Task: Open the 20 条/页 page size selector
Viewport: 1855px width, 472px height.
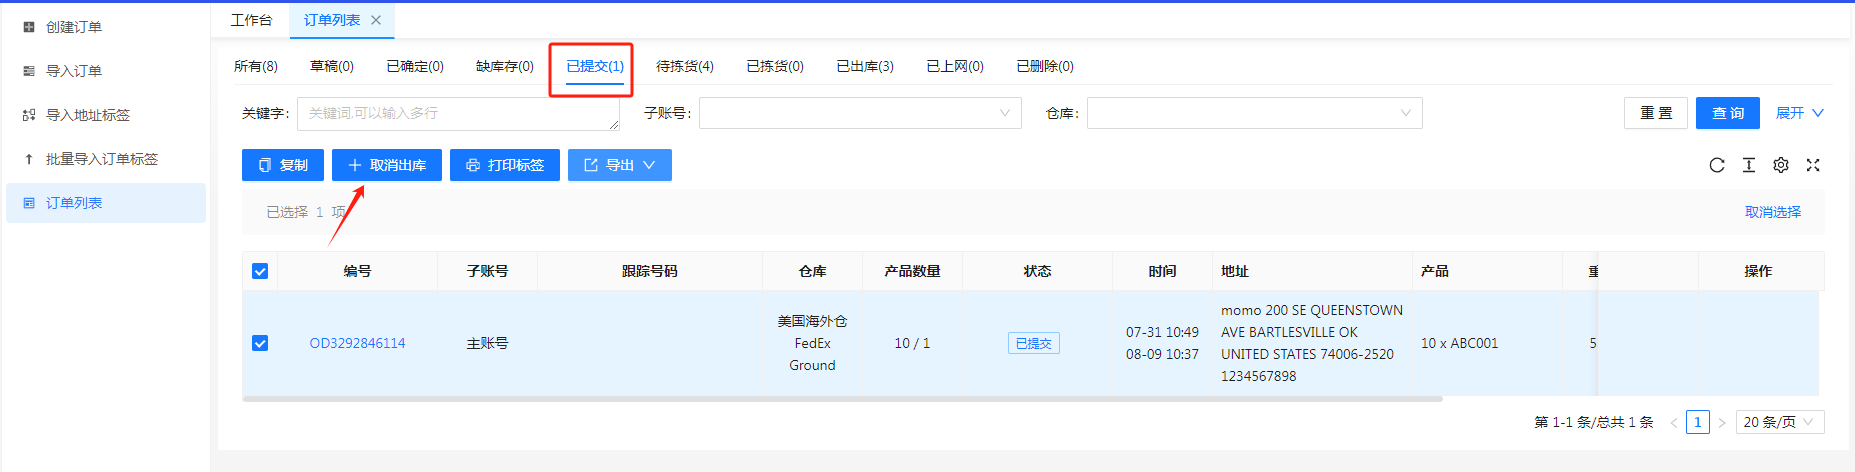Action: (1779, 422)
